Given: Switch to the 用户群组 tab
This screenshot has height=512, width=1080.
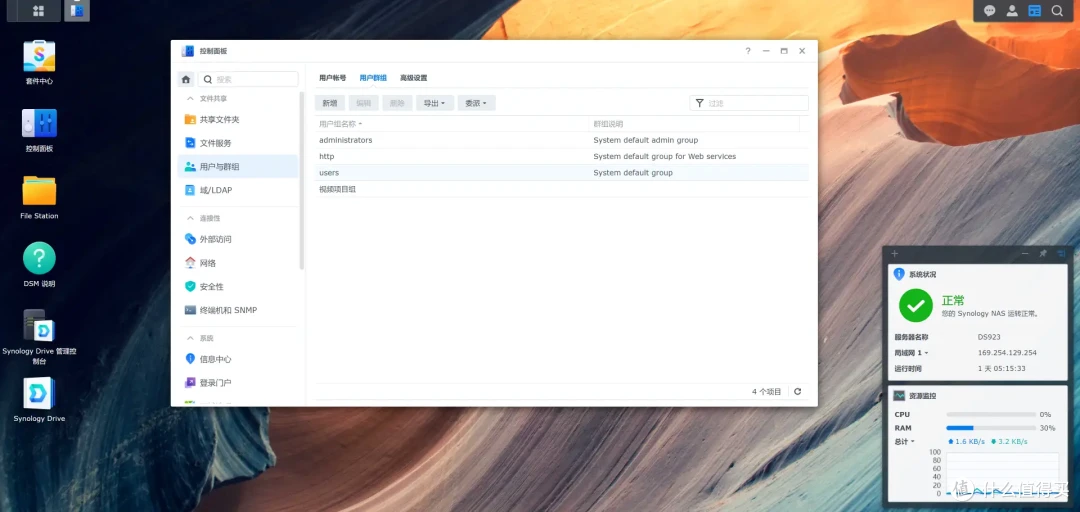Looking at the screenshot, I should pyautogui.click(x=373, y=78).
